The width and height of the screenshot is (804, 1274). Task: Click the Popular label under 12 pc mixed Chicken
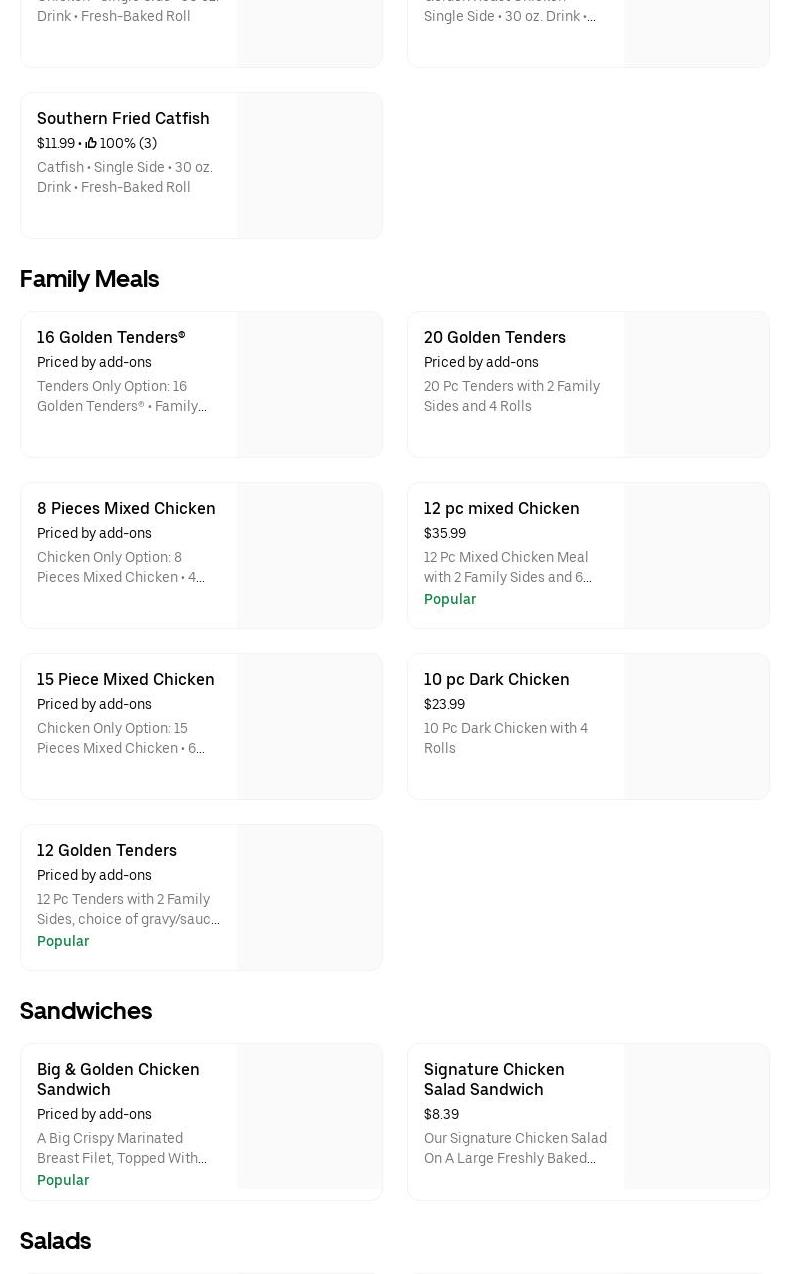pyautogui.click(x=449, y=599)
